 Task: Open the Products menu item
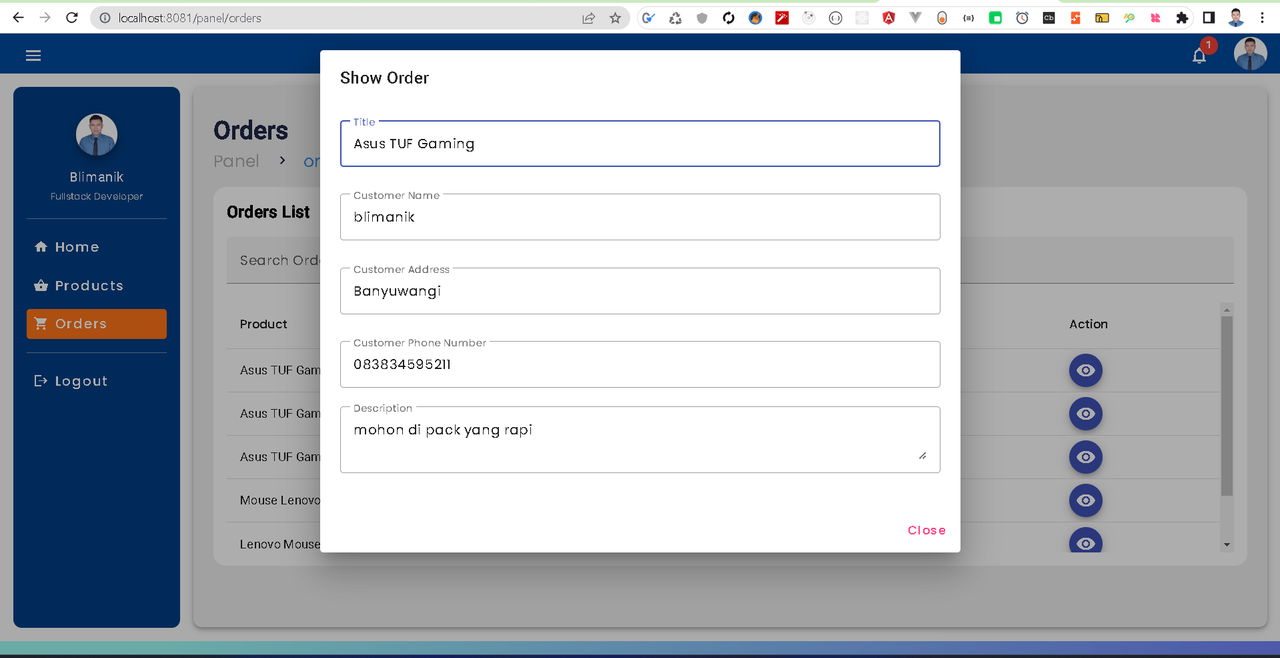point(97,285)
